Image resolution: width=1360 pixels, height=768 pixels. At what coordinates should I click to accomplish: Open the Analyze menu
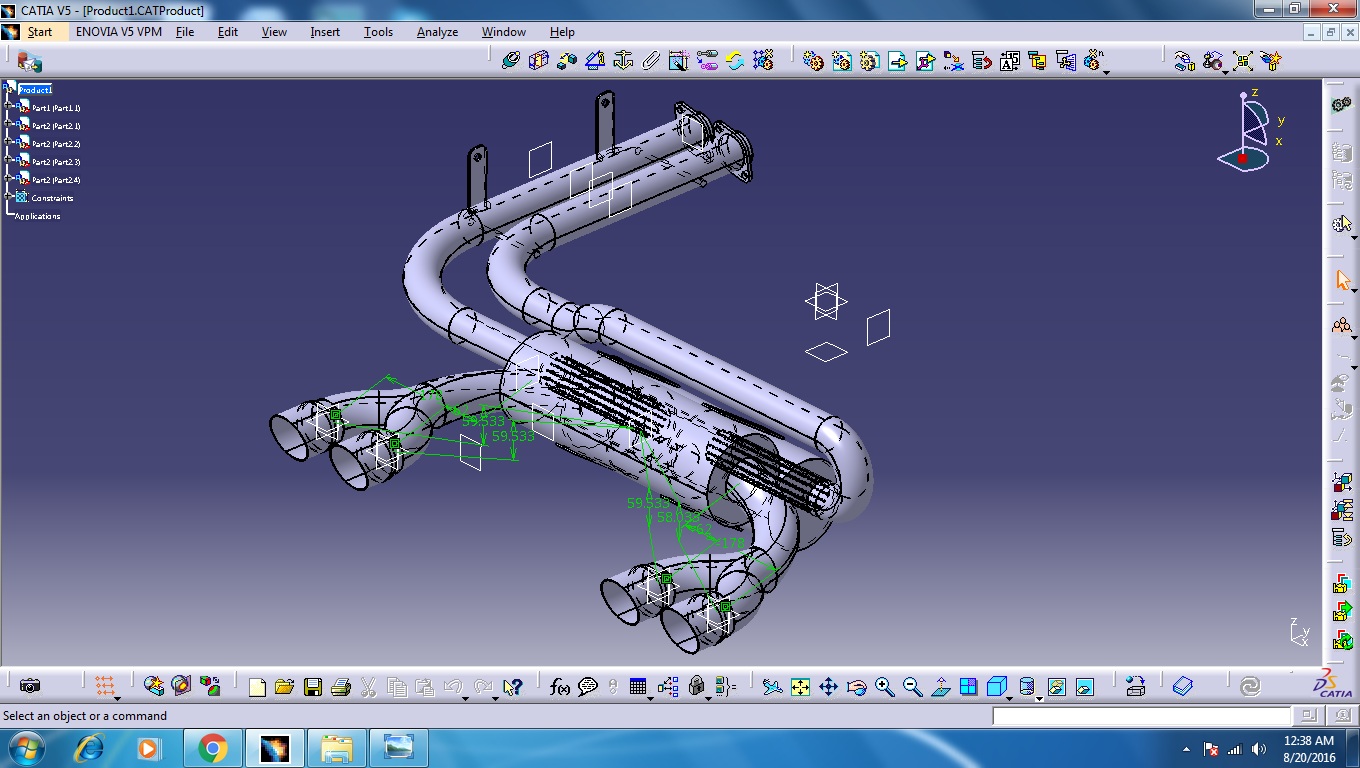coord(437,32)
